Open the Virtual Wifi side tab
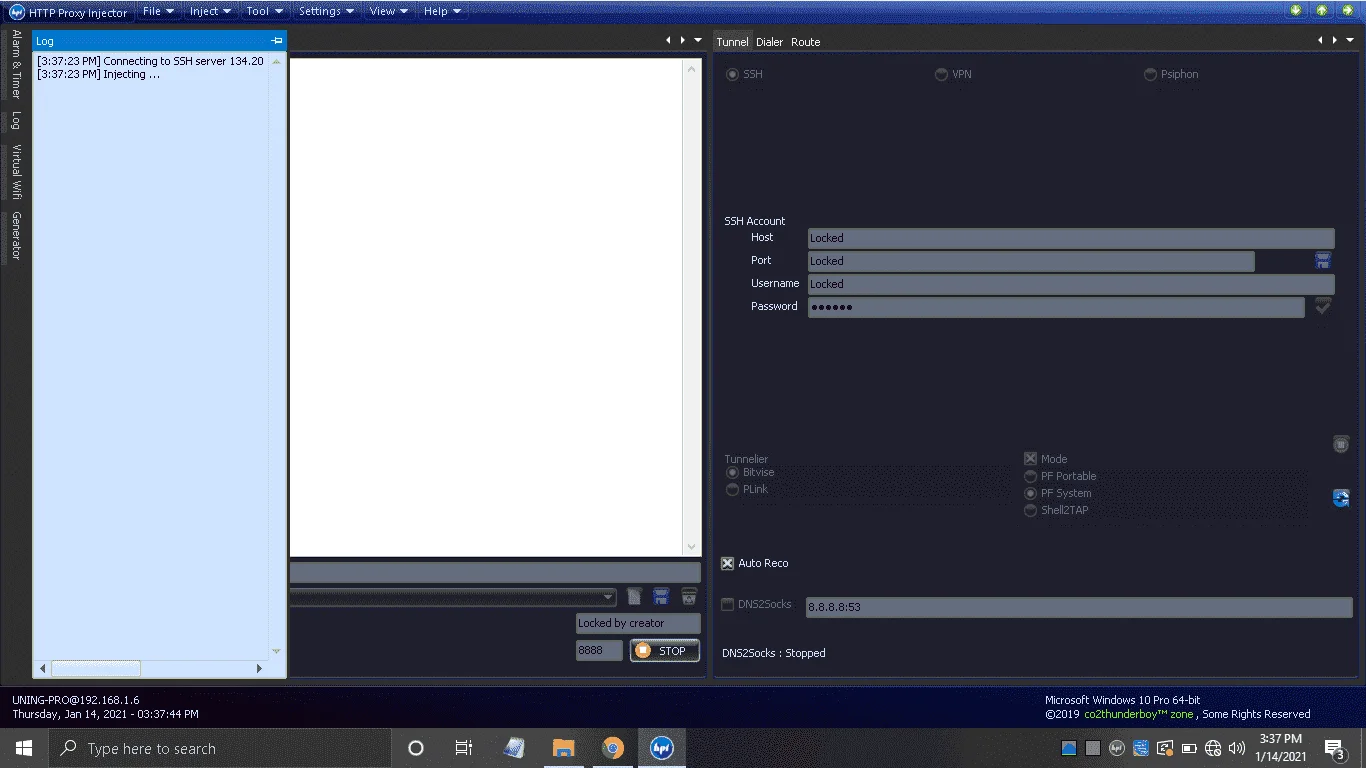Screen dimensions: 1366x768 [16, 171]
